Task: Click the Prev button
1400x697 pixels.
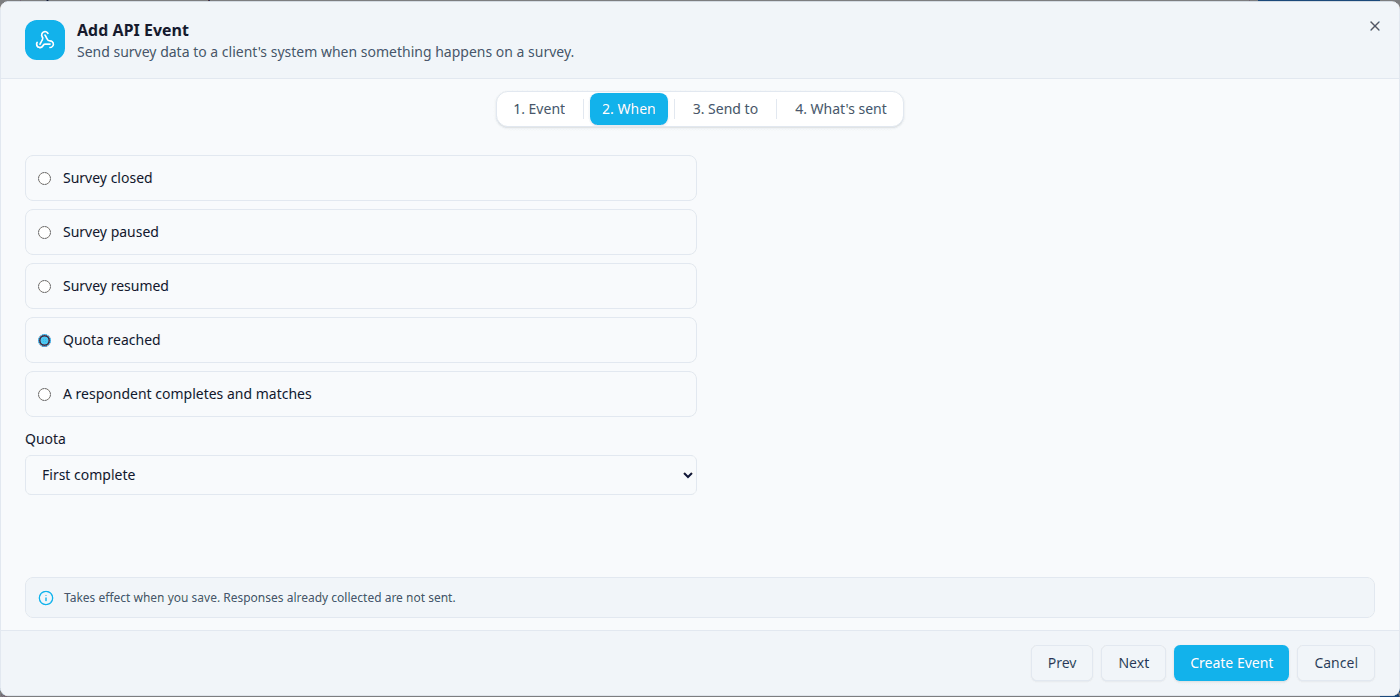Action: point(1062,663)
